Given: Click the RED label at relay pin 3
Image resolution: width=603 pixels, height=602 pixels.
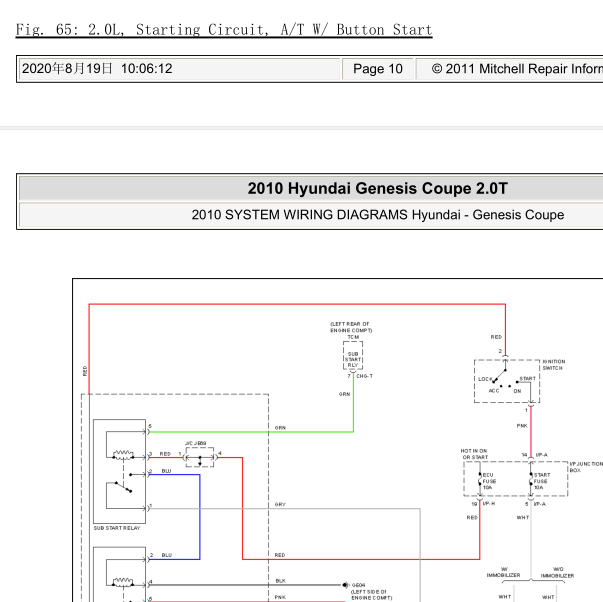Looking at the screenshot, I should [165, 454].
